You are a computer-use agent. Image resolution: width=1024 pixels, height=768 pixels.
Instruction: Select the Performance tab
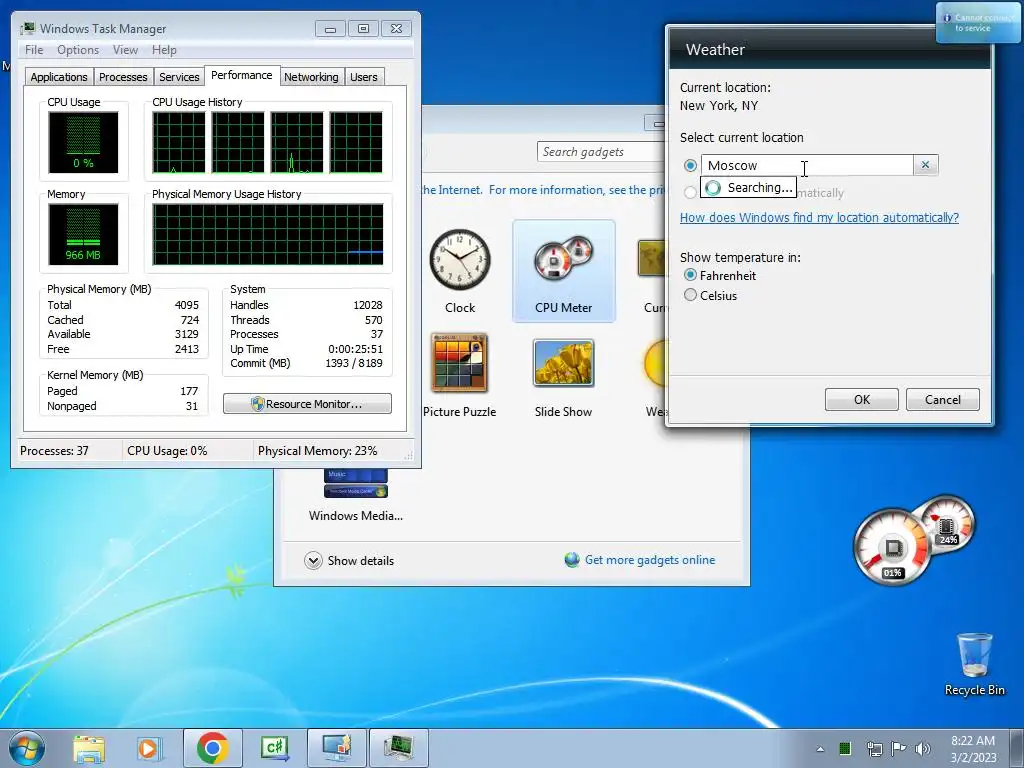tap(242, 75)
